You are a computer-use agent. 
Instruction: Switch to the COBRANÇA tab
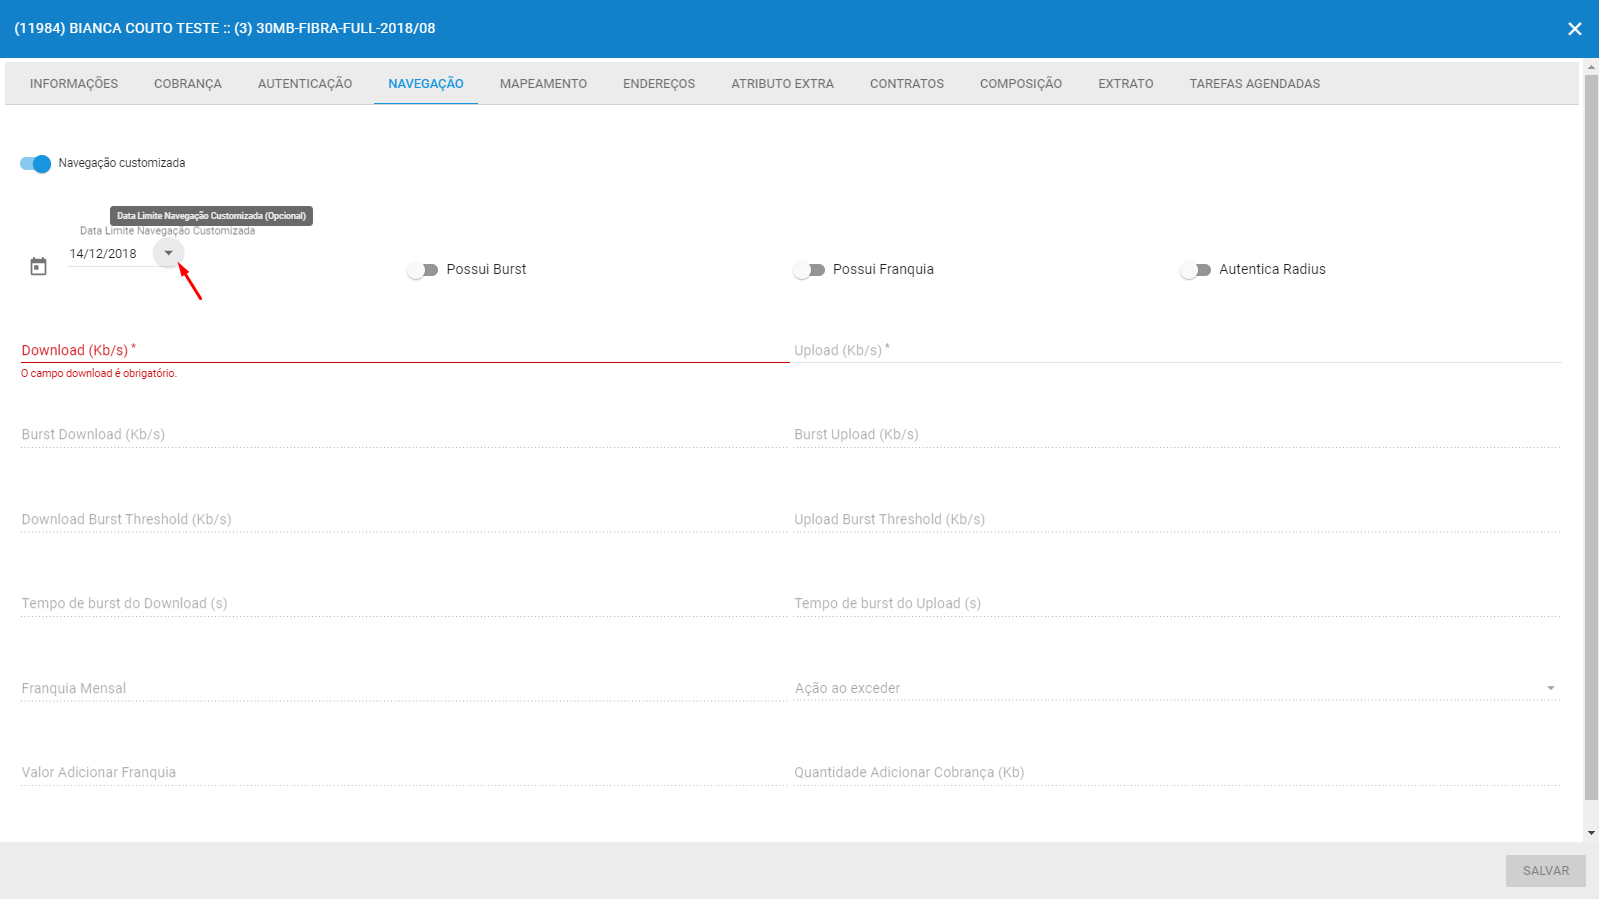coord(188,84)
